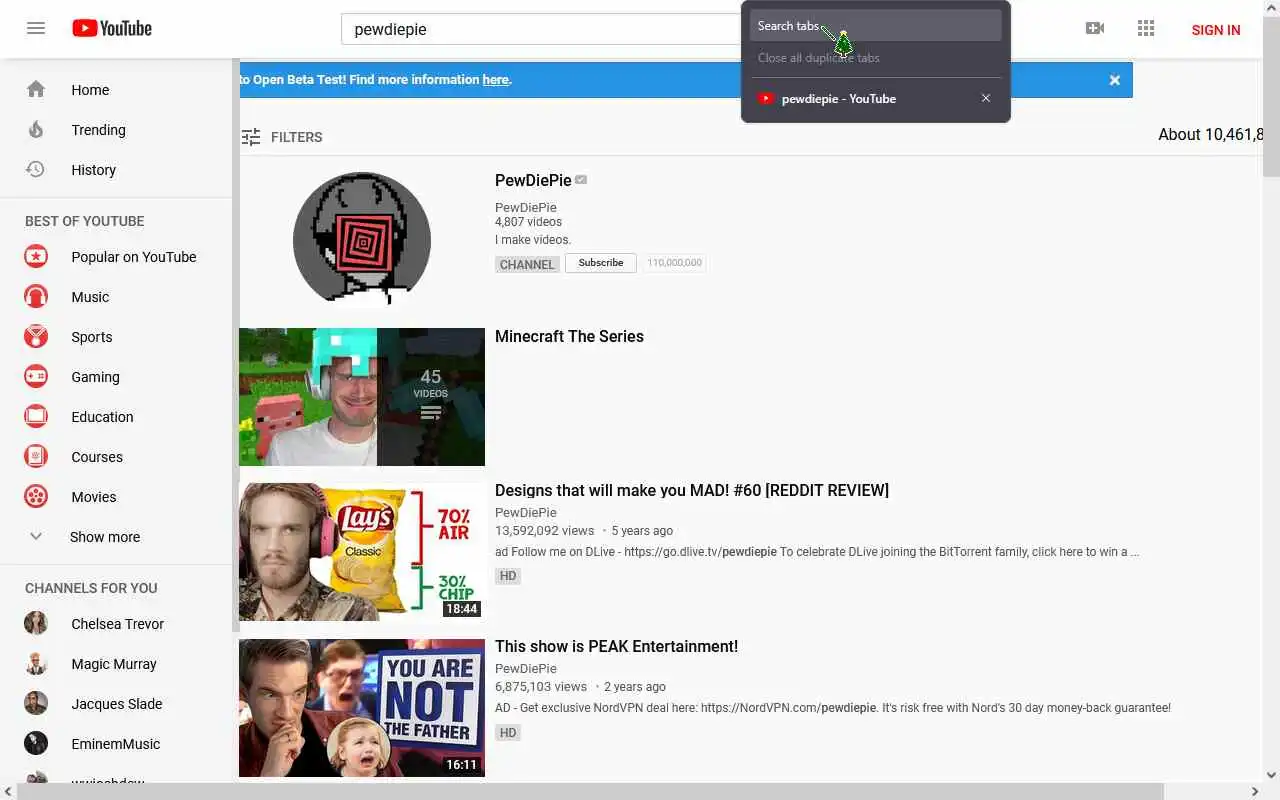
Task: Click '13,592,092 views' text
Action: tap(544, 531)
